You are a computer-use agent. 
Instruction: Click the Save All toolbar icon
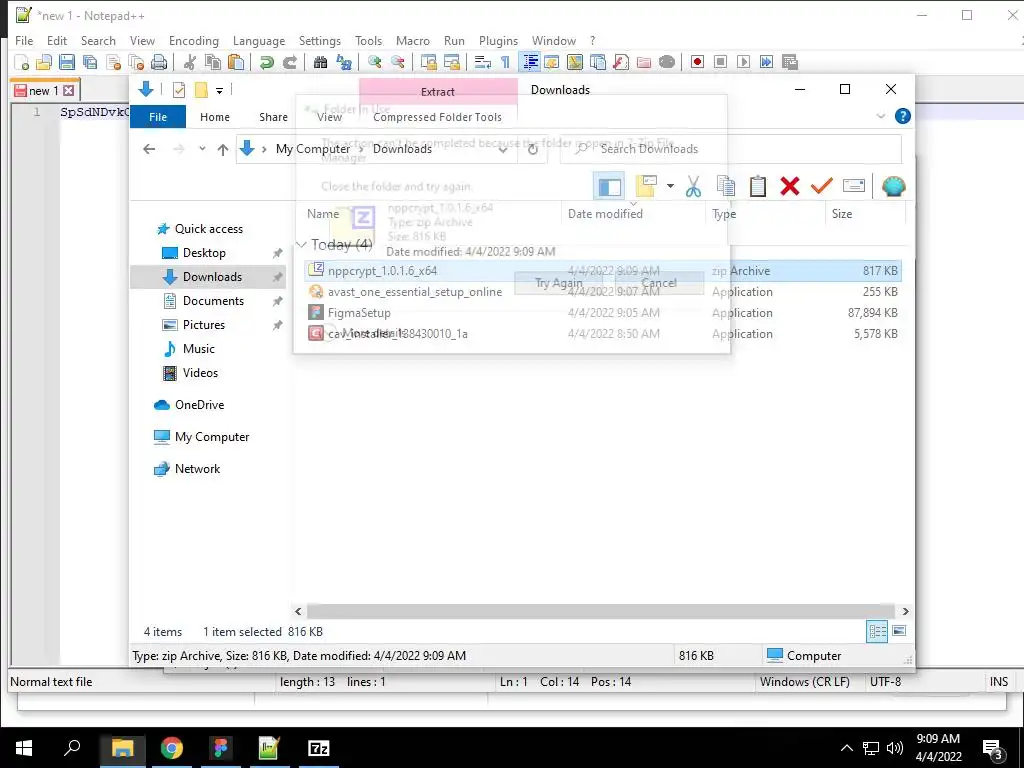tap(89, 62)
